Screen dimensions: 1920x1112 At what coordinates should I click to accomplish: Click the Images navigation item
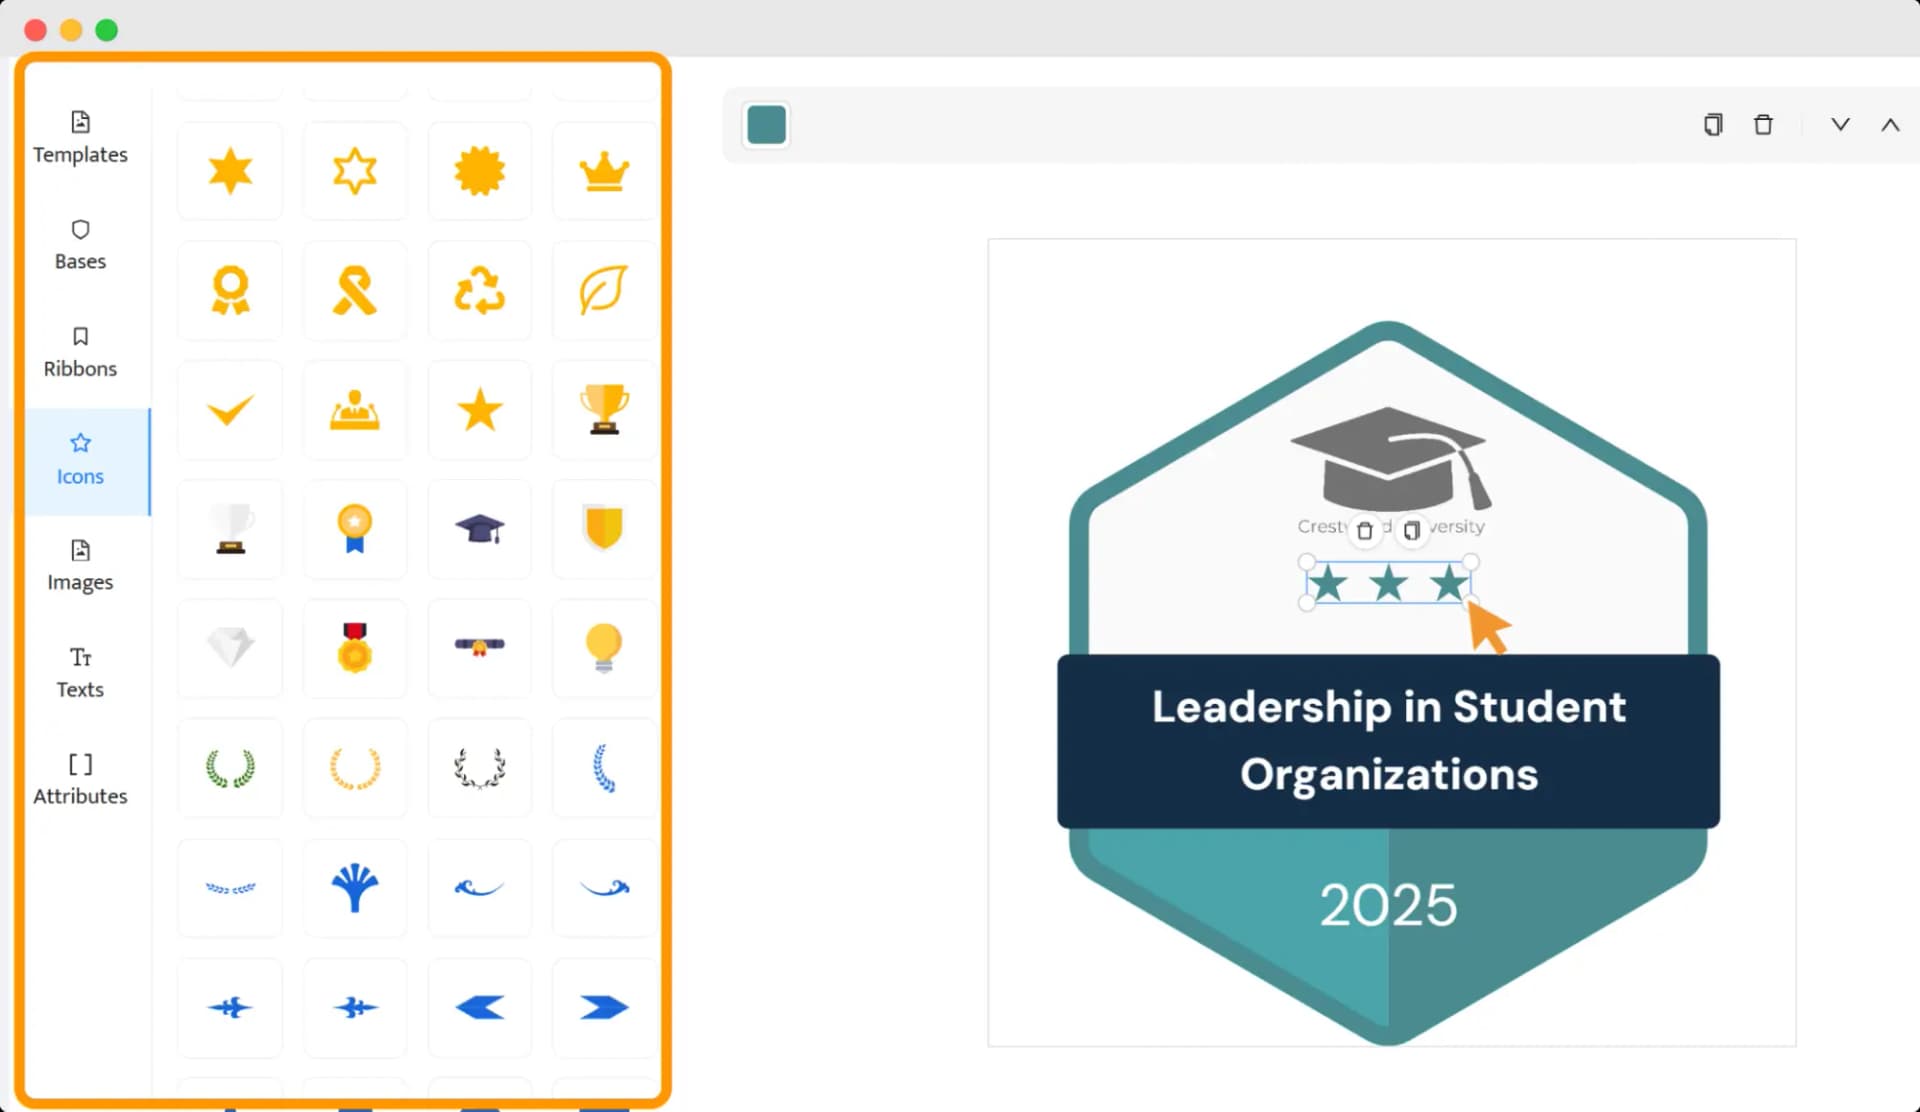click(78, 564)
